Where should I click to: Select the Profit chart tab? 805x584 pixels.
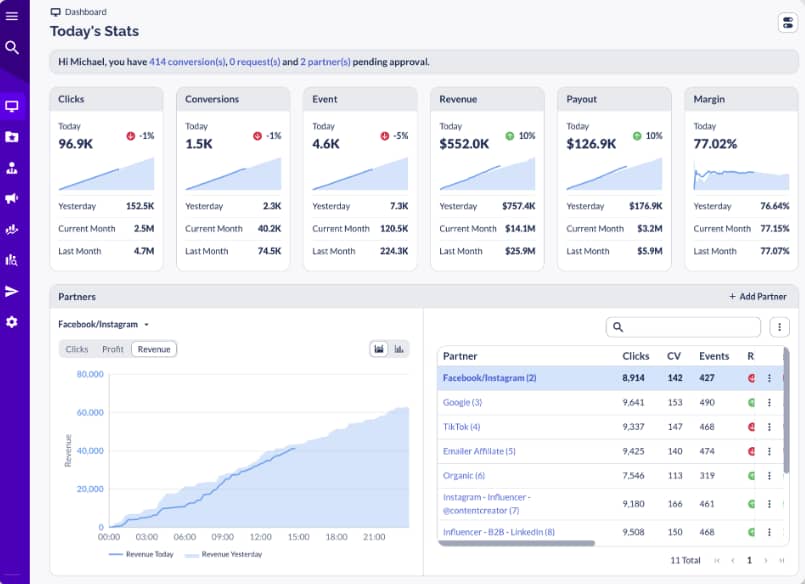point(112,349)
